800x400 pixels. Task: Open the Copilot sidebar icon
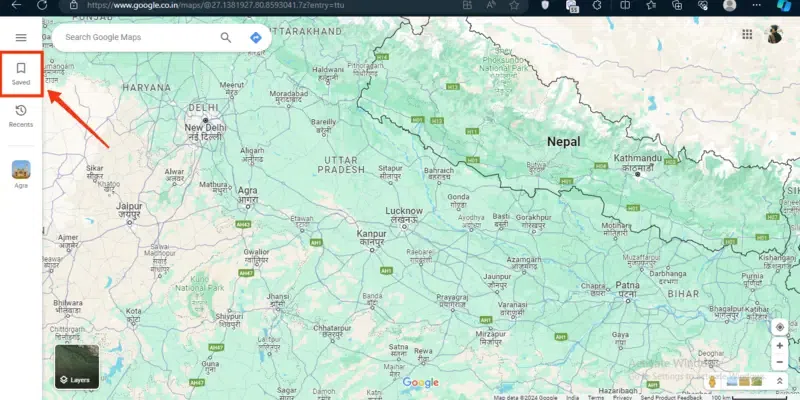coord(784,5)
